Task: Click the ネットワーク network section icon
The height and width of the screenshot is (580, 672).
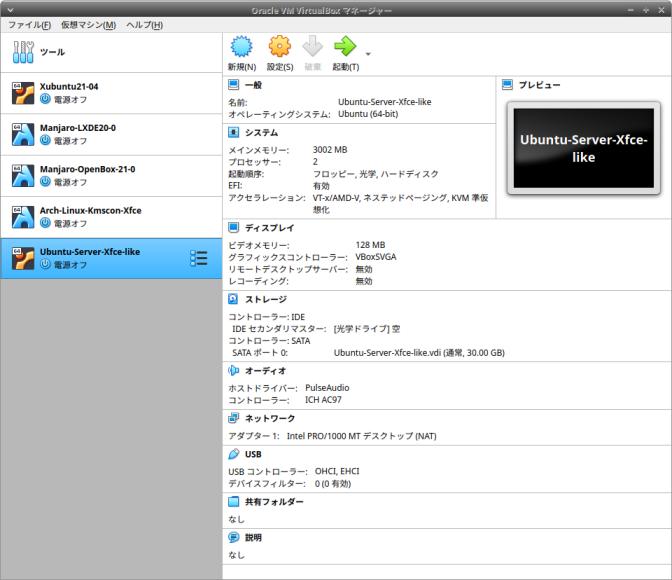Action: [234, 418]
